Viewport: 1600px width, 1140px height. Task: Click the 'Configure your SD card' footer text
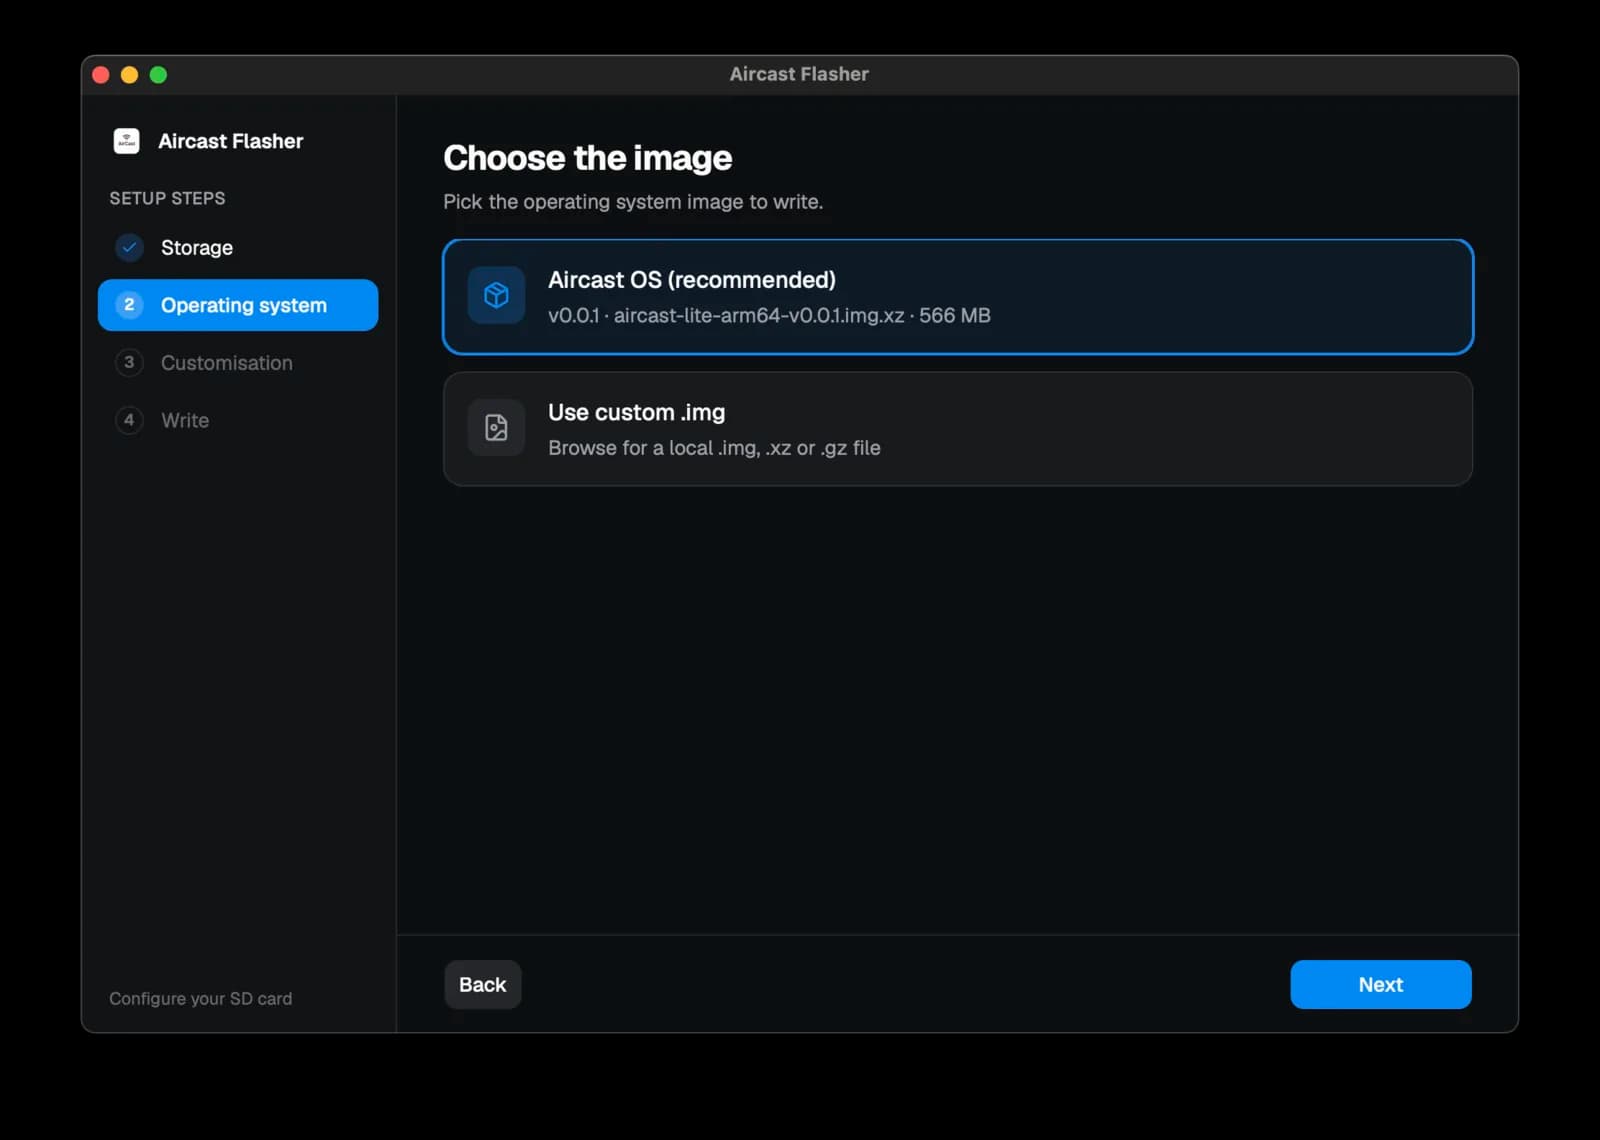(x=201, y=999)
